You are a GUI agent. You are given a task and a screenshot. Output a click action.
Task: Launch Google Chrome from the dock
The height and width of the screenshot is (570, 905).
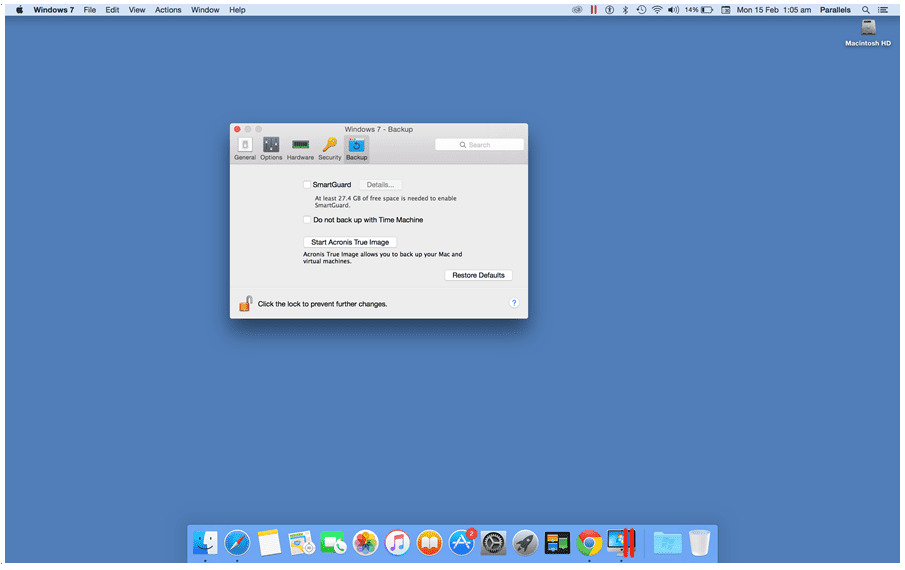(x=589, y=542)
